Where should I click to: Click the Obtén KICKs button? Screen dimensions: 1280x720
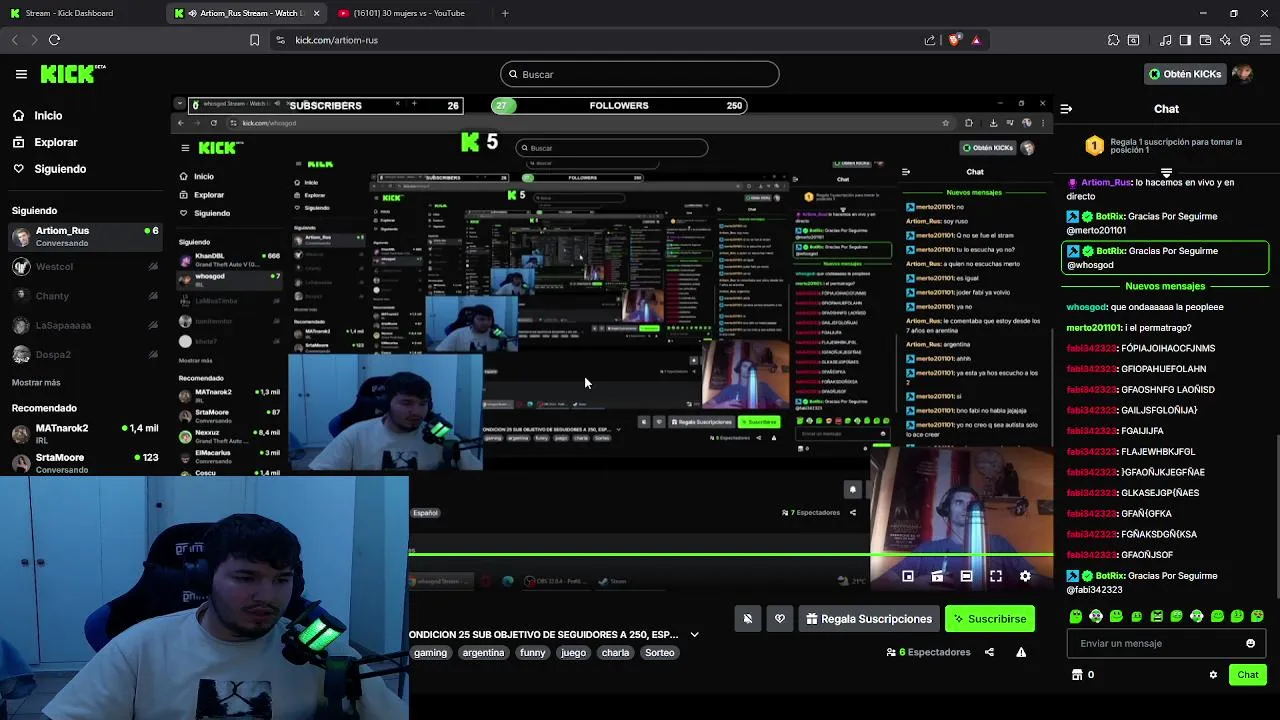click(x=1184, y=74)
